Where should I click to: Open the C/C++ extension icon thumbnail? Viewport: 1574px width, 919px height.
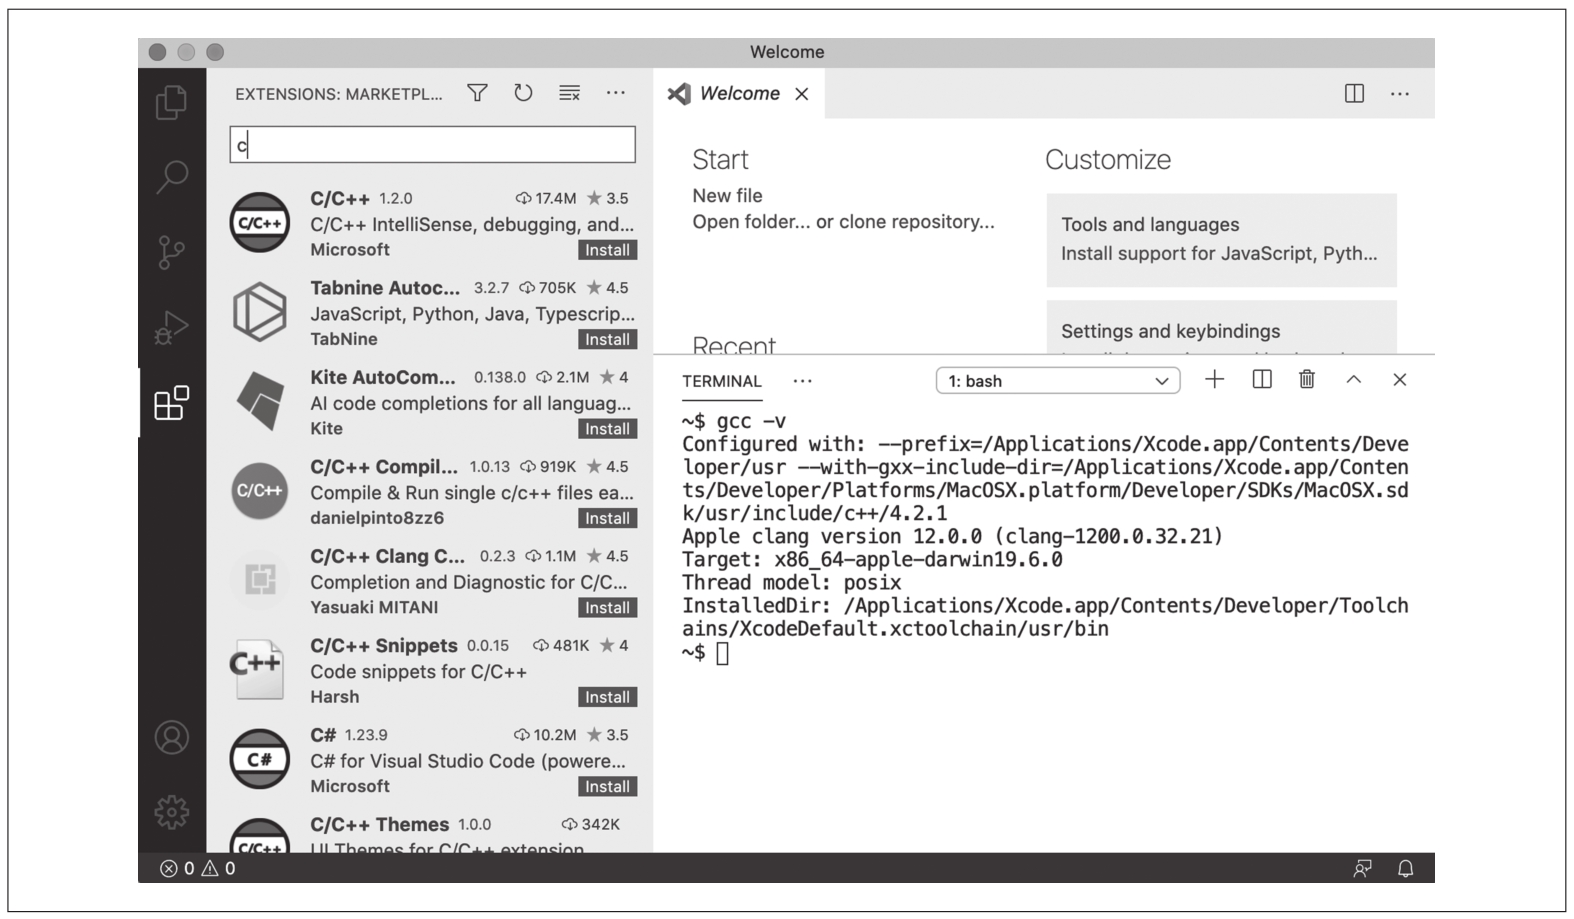260,223
